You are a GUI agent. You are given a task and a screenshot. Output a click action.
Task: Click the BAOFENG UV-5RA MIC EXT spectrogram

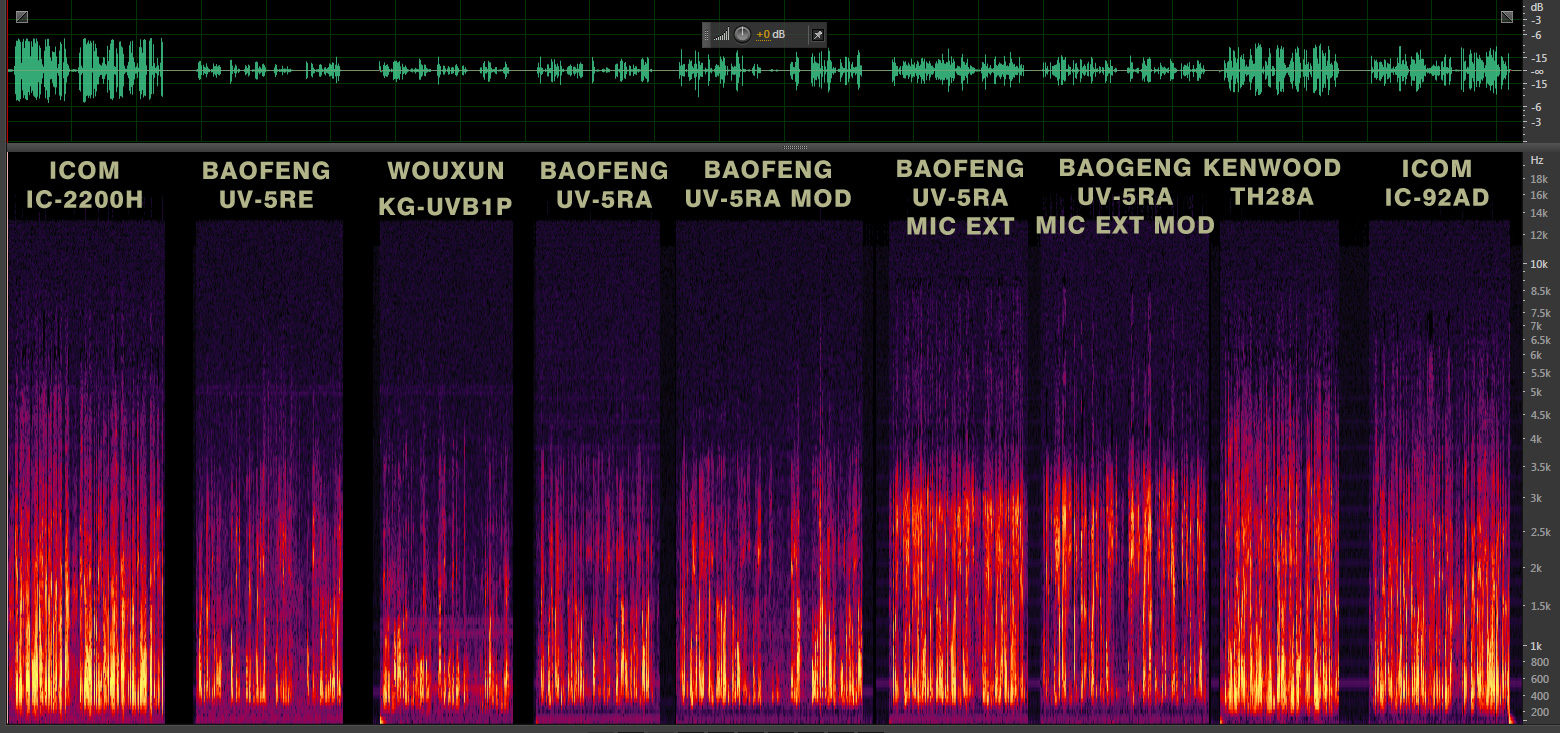coord(958,500)
